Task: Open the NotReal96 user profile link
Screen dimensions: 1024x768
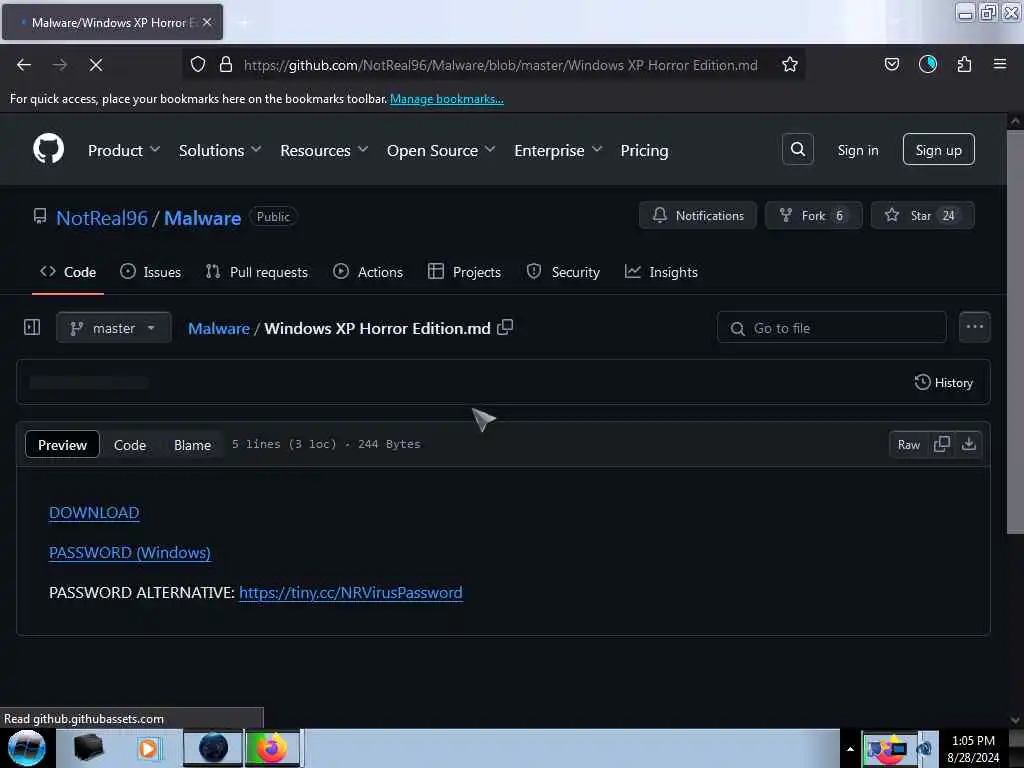Action: (x=102, y=217)
